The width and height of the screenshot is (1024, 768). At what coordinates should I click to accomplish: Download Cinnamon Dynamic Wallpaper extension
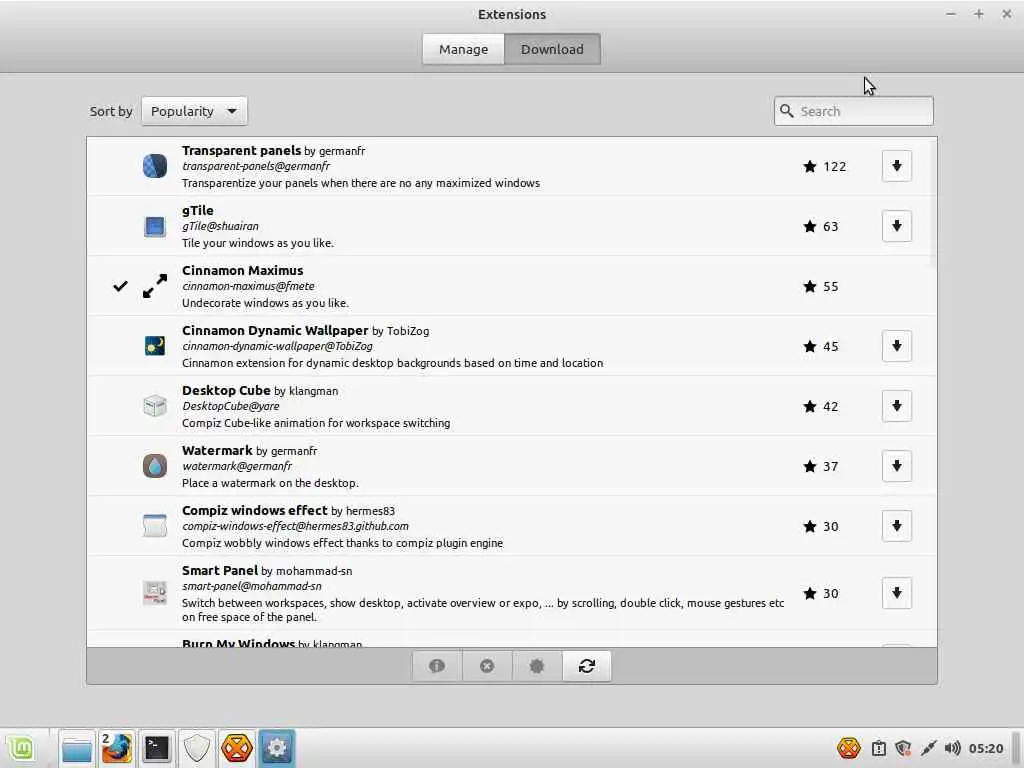tap(896, 346)
